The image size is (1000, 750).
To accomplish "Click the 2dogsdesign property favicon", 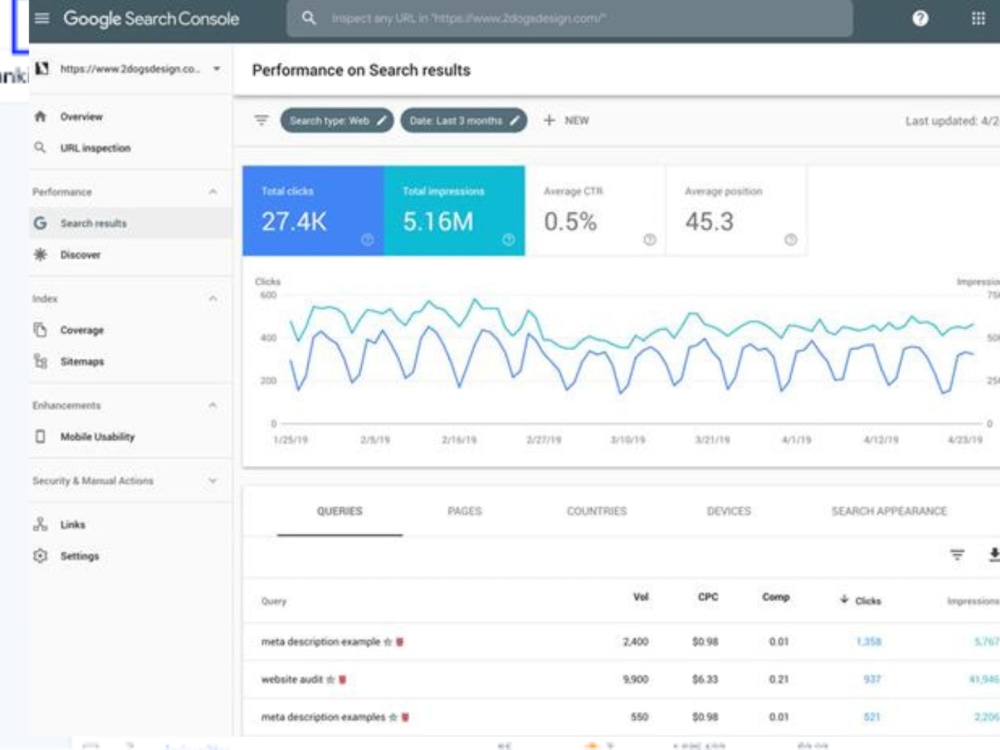I will pos(42,68).
